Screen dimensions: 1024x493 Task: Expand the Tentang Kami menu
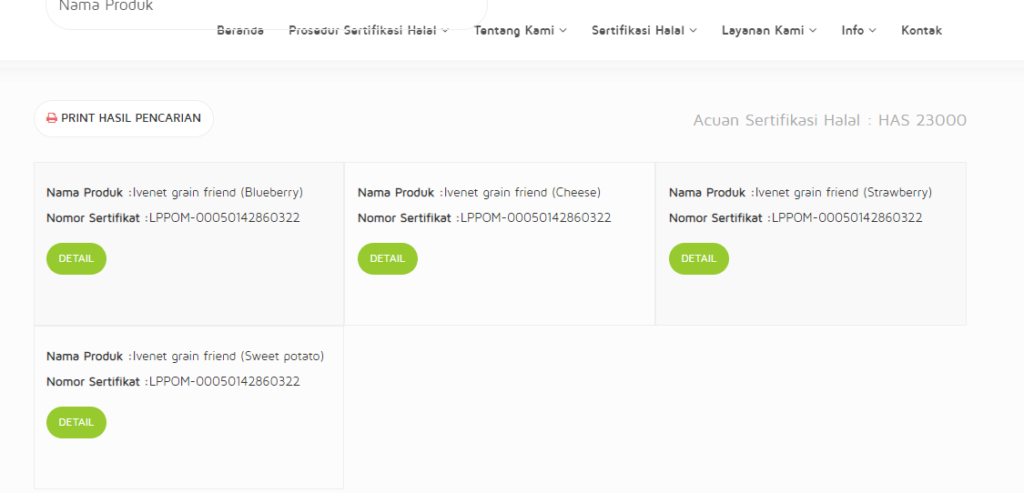coord(520,30)
